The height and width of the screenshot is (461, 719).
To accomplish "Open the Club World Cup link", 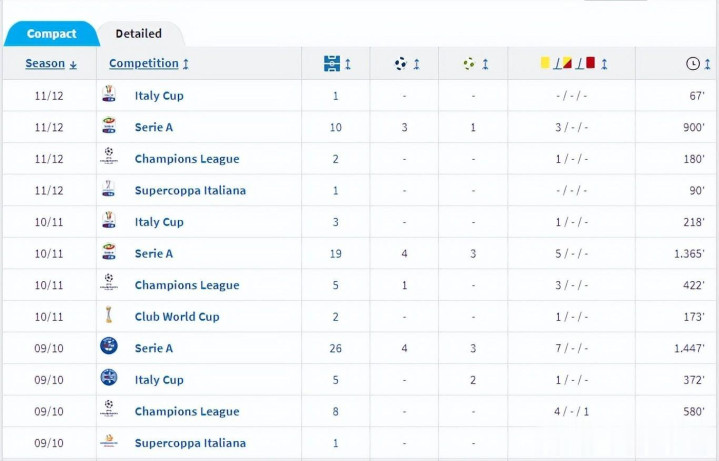I will coord(177,317).
